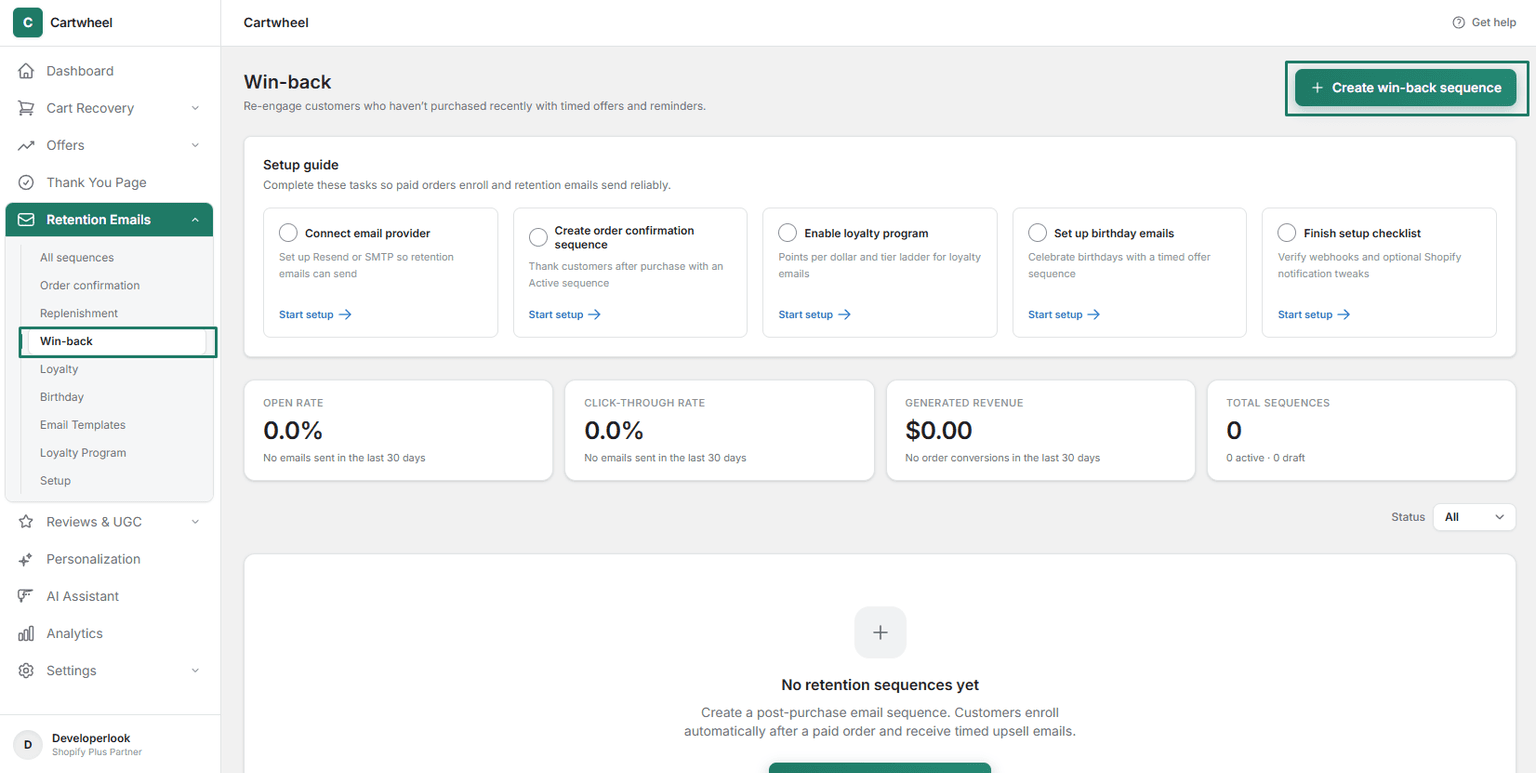Click the Generated Revenue stat card
This screenshot has height=773, width=1536.
[1041, 430]
